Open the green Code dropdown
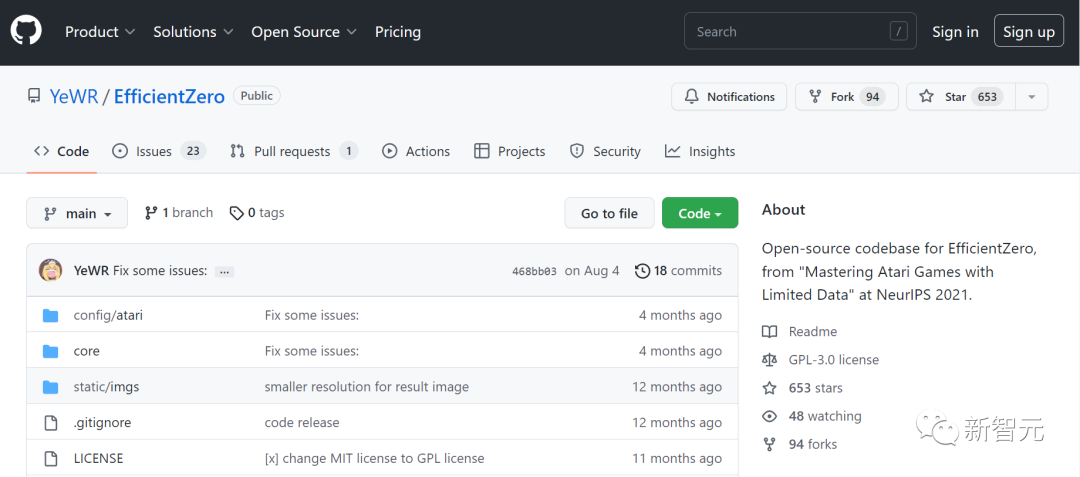The width and height of the screenshot is (1080, 477). 699,213
